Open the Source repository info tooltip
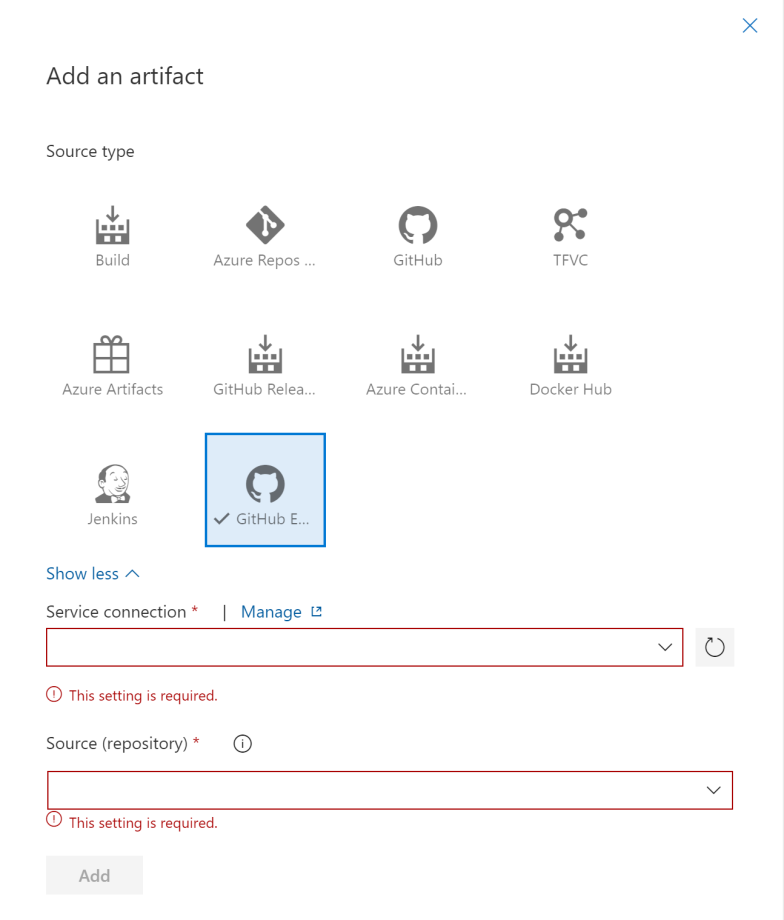 coord(242,743)
